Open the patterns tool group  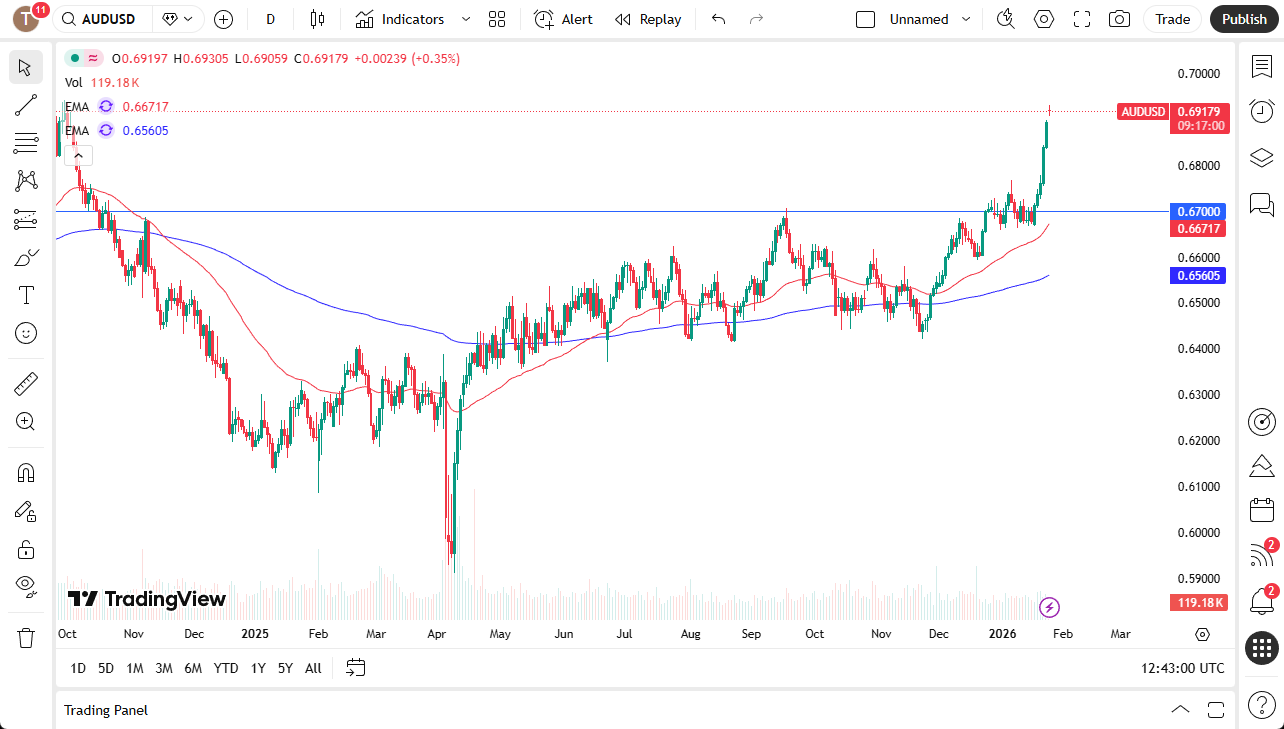(x=25, y=181)
